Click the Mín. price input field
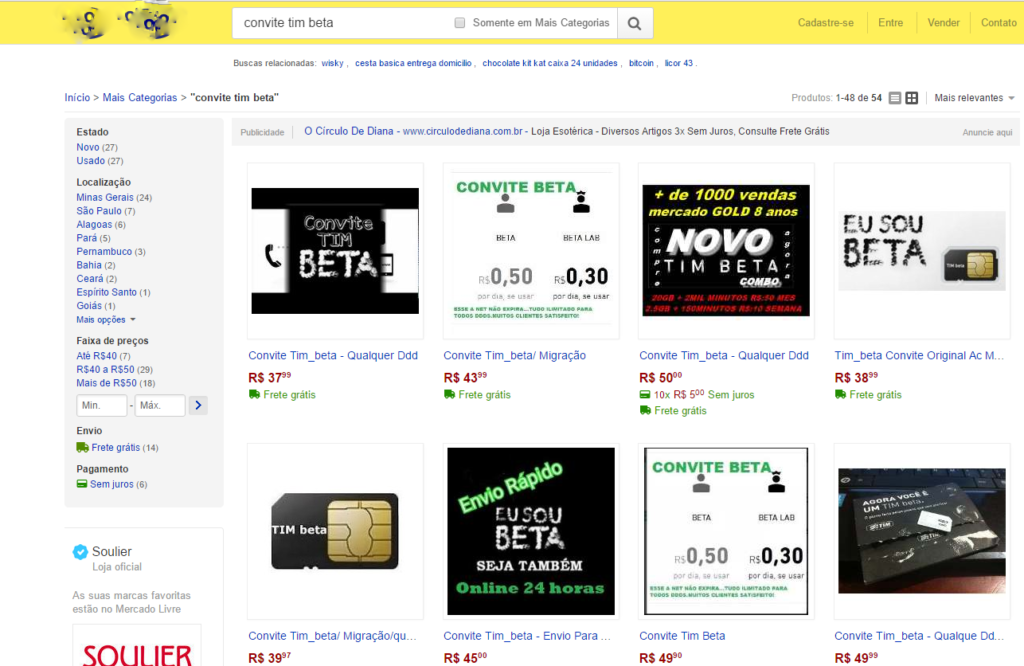This screenshot has height=666, width=1024. [101, 405]
